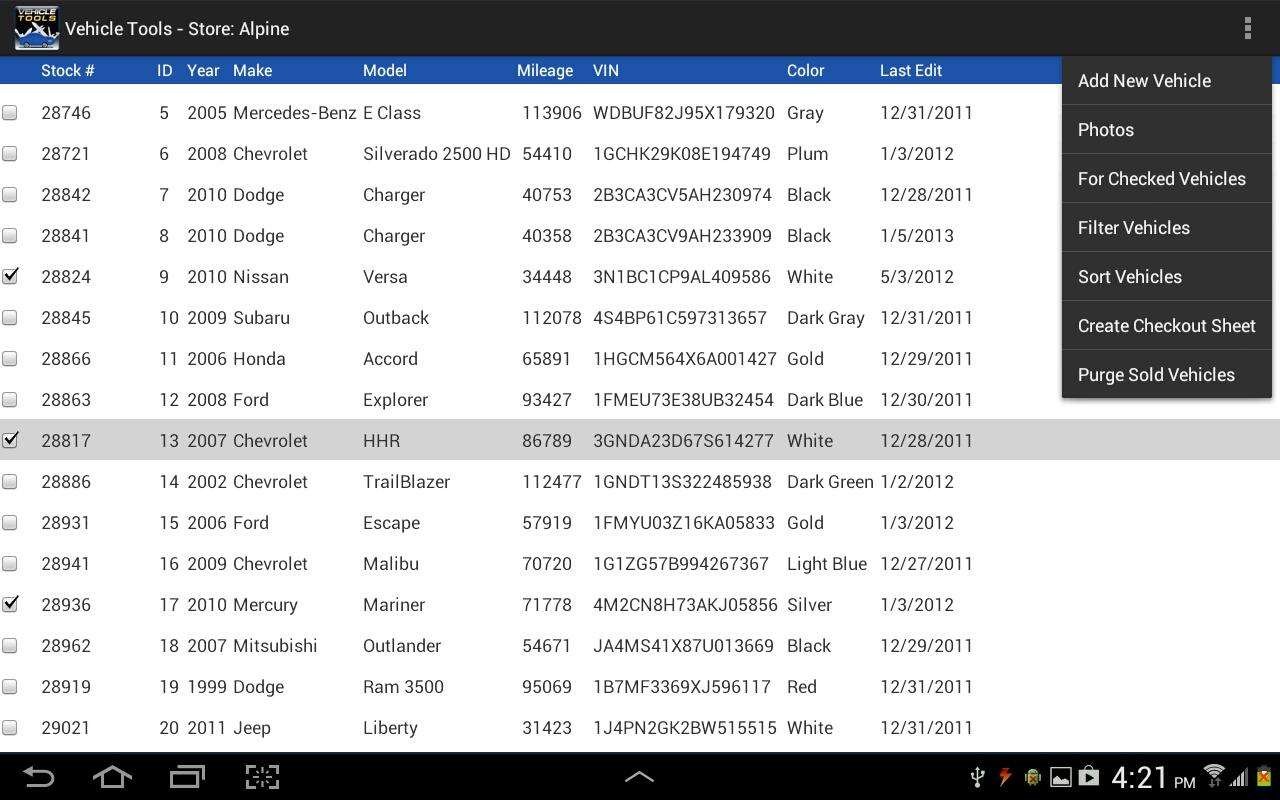Tap the battery status icon
This screenshot has width=1280, height=800.
(x=1265, y=776)
